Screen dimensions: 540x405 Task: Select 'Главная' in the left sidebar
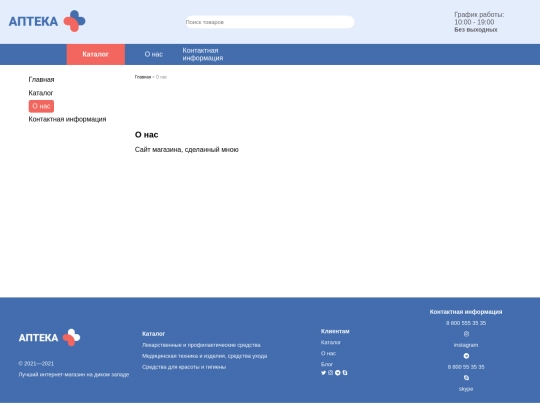pos(41,80)
